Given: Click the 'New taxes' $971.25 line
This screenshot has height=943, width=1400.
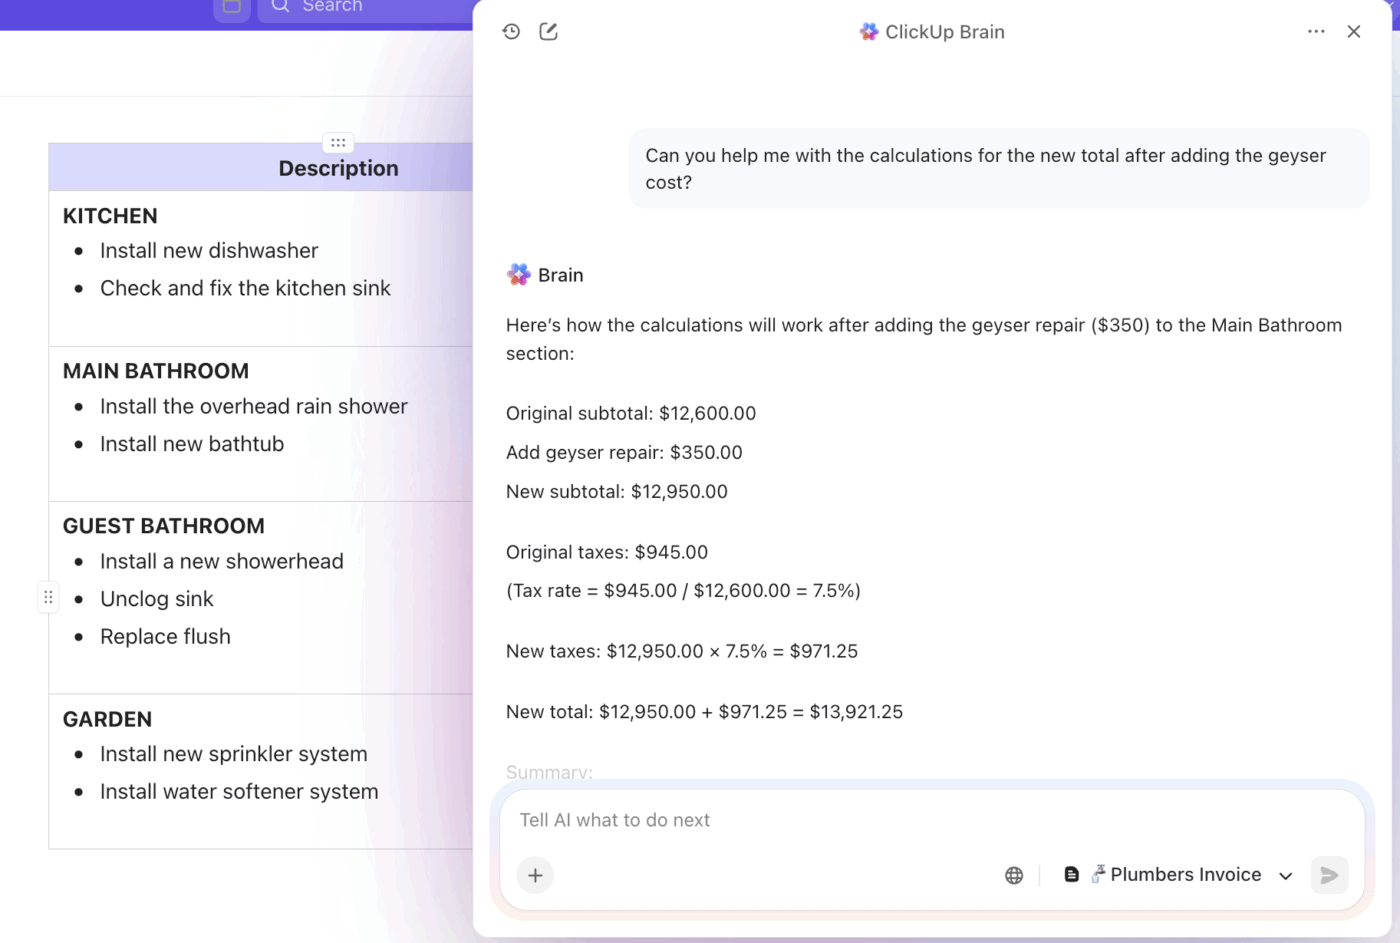Looking at the screenshot, I should [x=682, y=652].
